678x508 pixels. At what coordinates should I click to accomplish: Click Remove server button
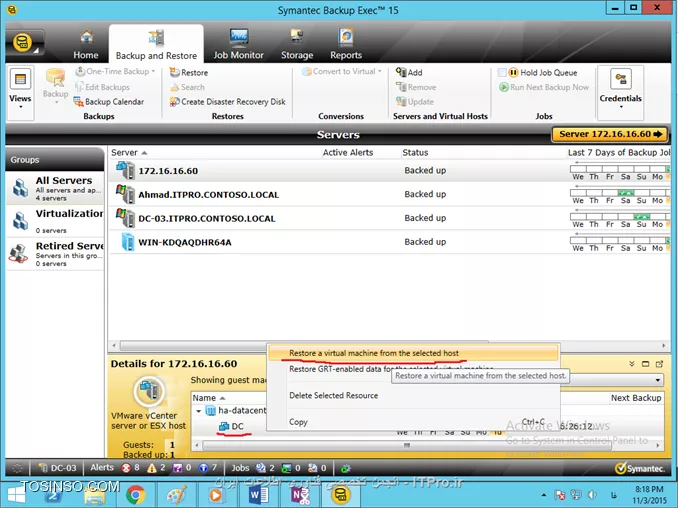tap(416, 87)
